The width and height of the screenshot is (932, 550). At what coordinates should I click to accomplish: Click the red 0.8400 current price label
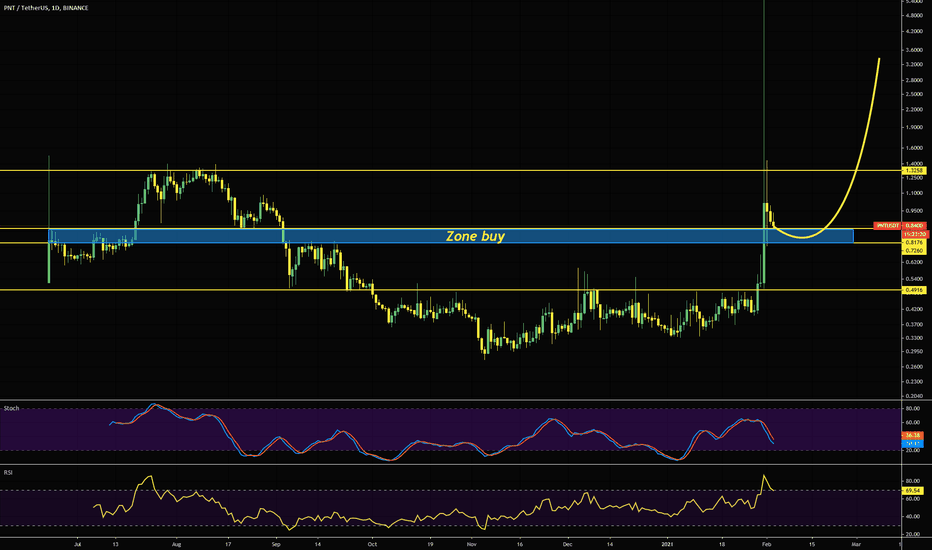point(914,226)
